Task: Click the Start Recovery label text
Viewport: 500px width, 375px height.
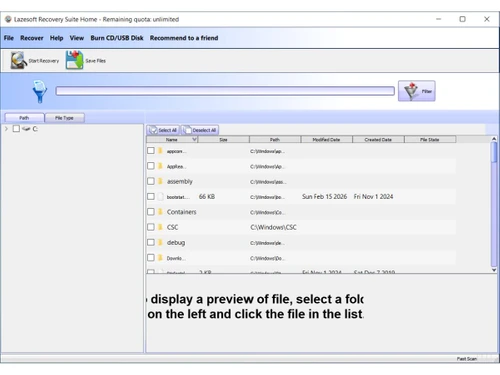Action: coord(44,61)
